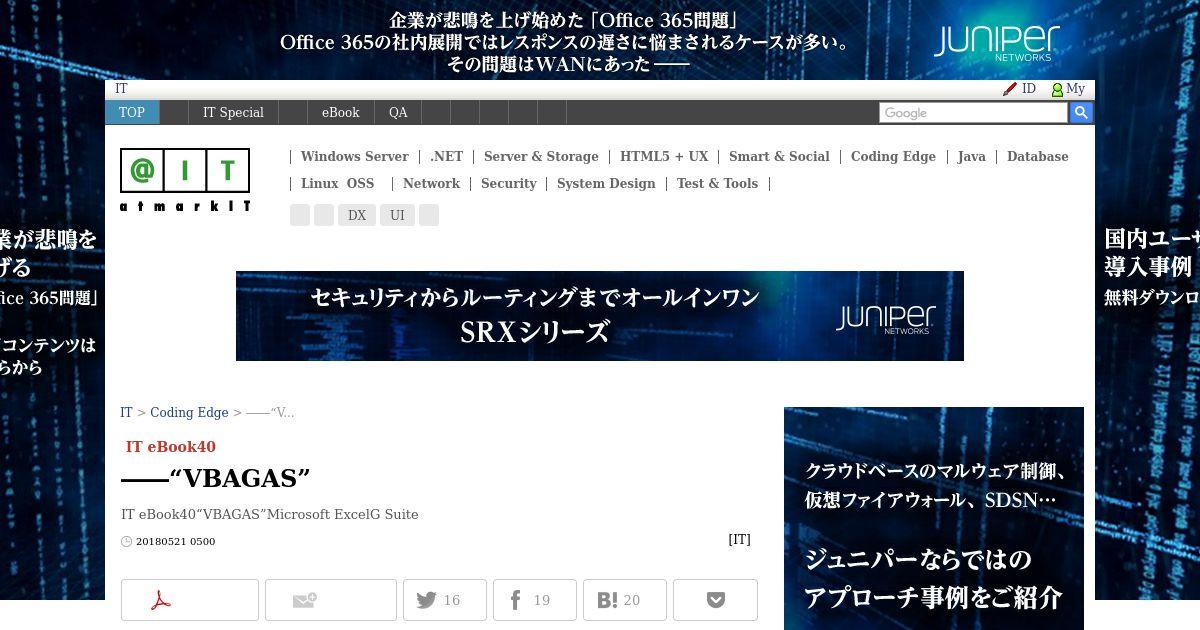The height and width of the screenshot is (630, 1200).
Task: Click the clock icon beside date
Action: click(x=126, y=542)
